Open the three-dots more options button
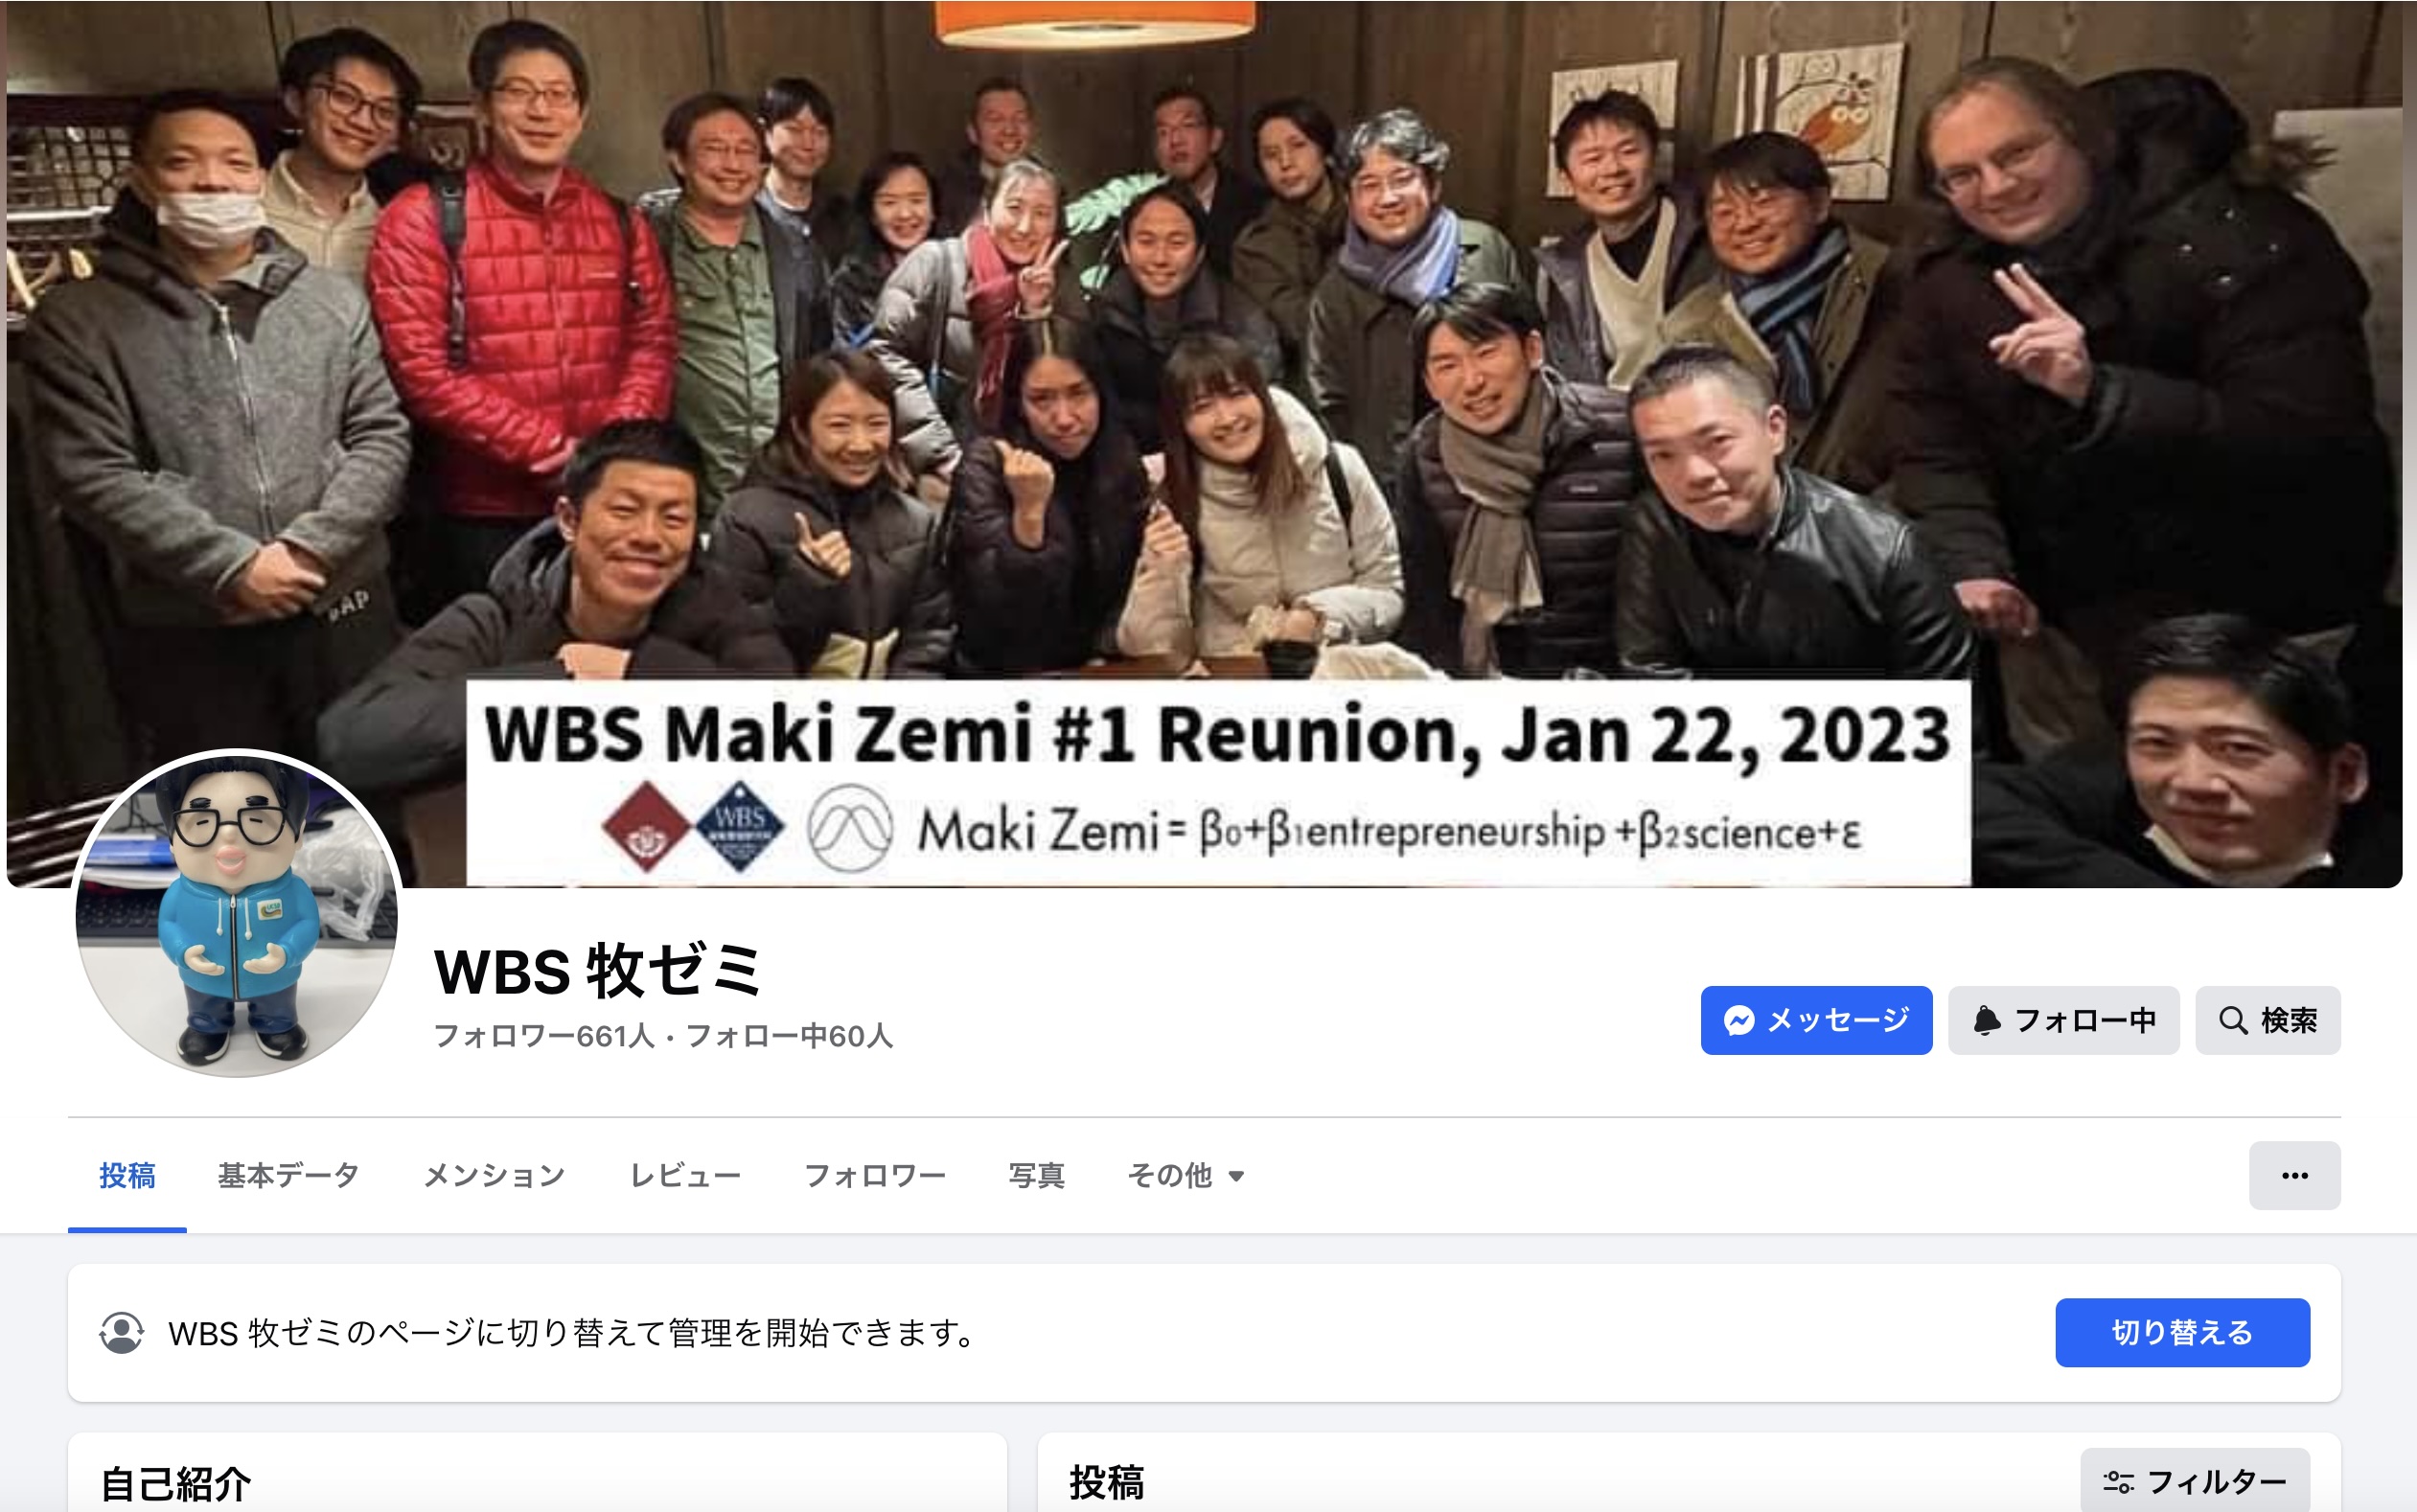The image size is (2417, 1512). coord(2294,1175)
